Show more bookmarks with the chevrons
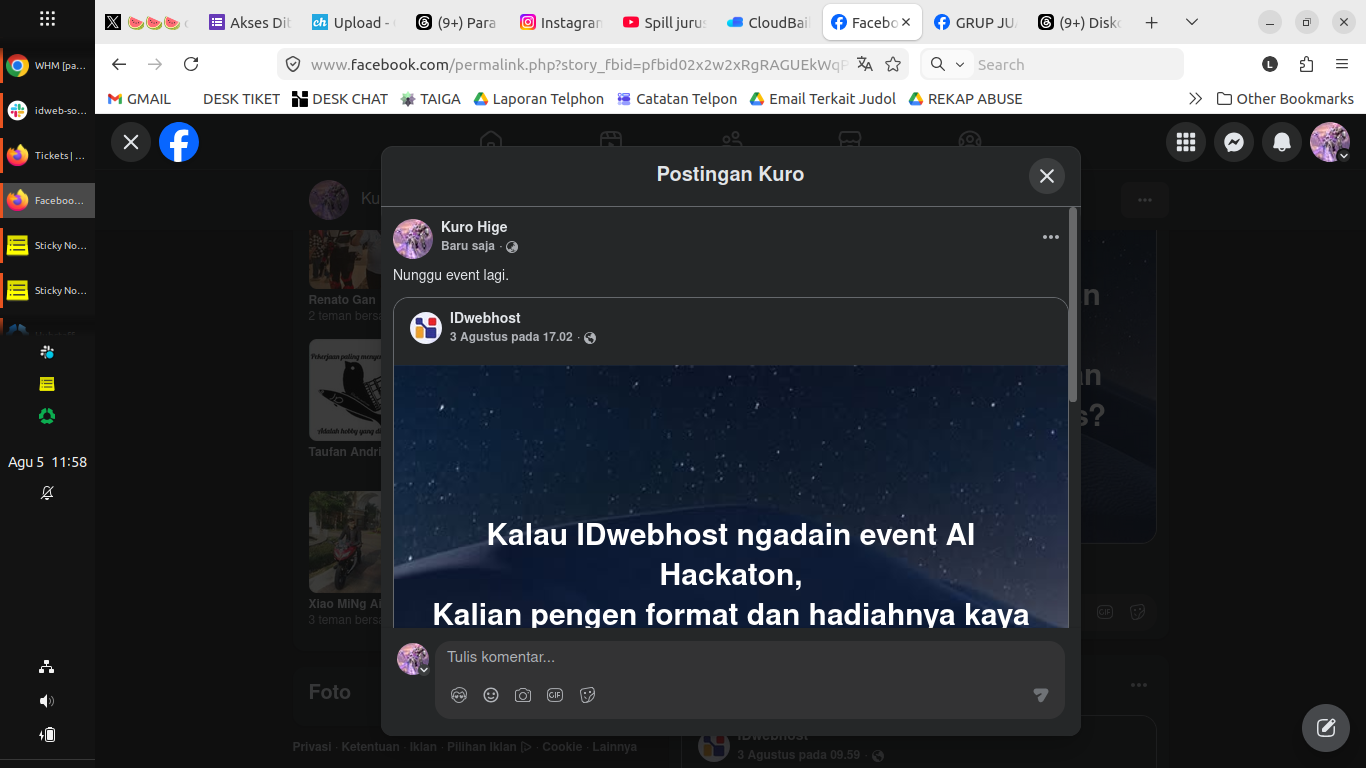Viewport: 1366px width, 768px height. [1195, 99]
